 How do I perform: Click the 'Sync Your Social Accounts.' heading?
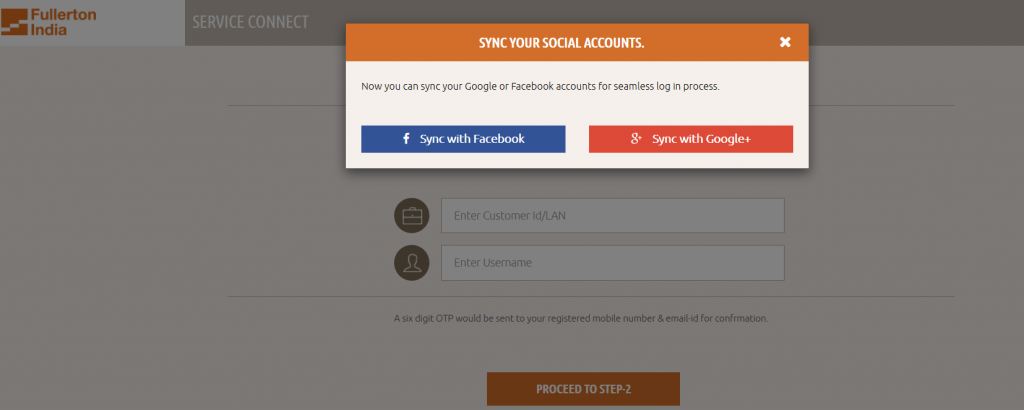(x=562, y=43)
